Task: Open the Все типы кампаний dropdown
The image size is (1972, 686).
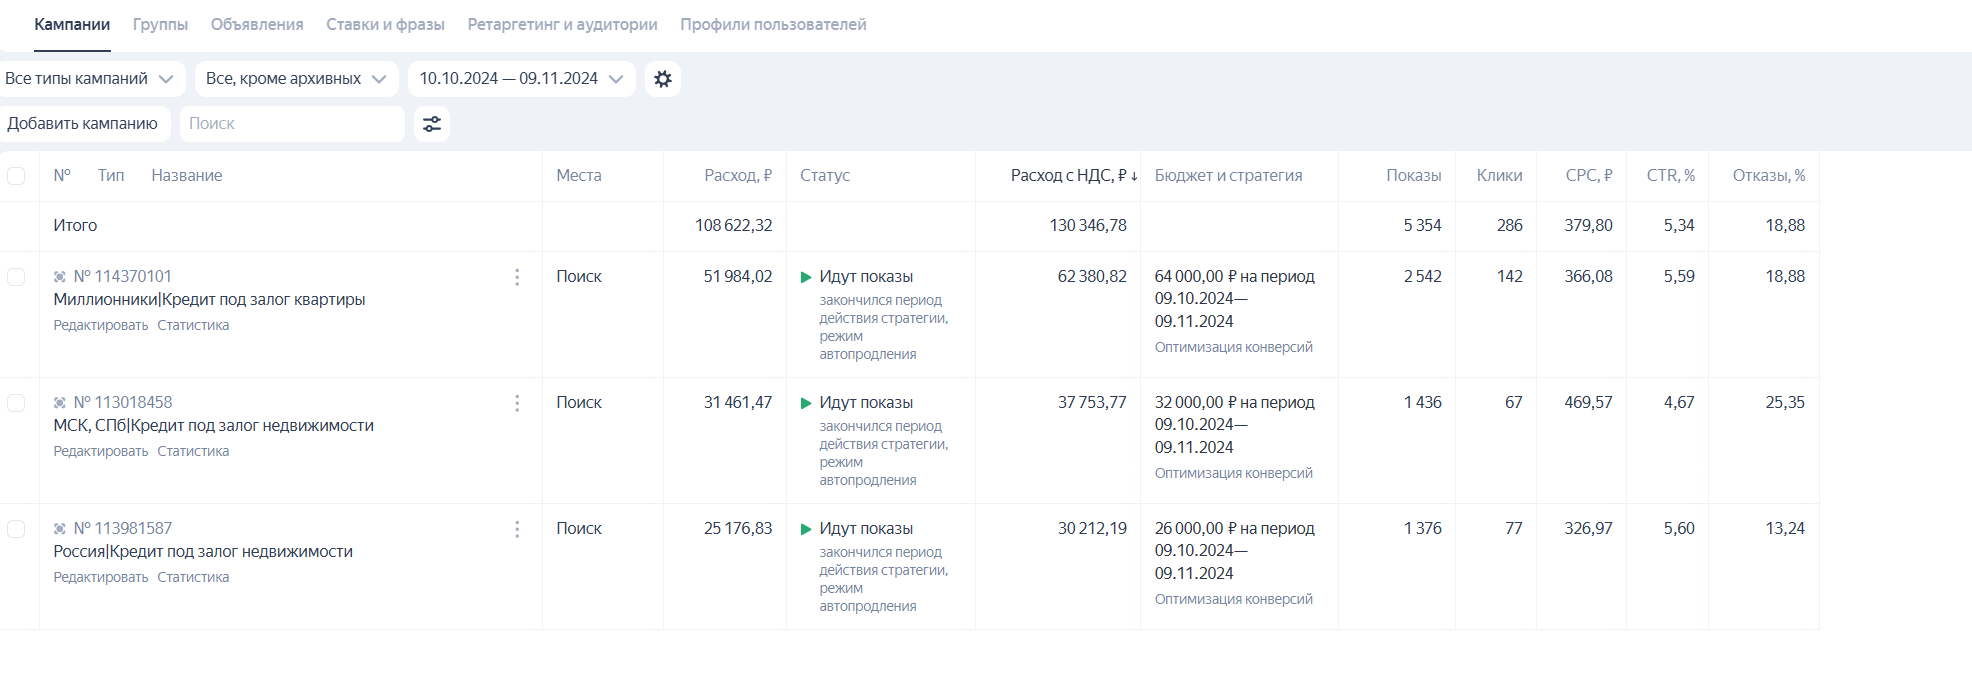Action: pyautogui.click(x=90, y=79)
